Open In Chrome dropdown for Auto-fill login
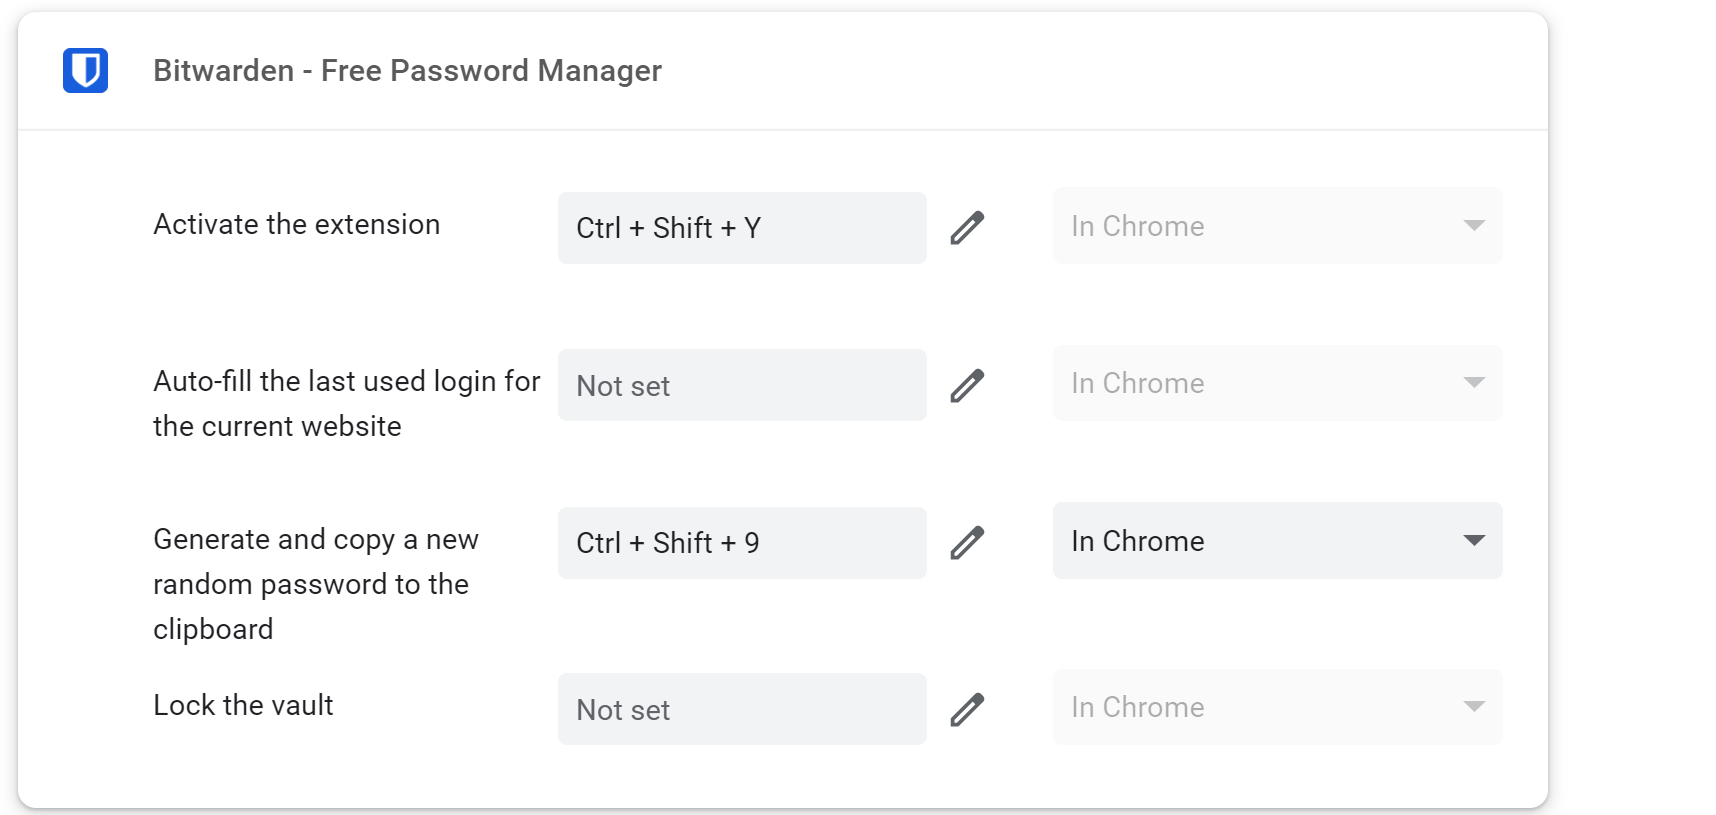Viewport: 1716px width, 815px height. click(x=1276, y=383)
